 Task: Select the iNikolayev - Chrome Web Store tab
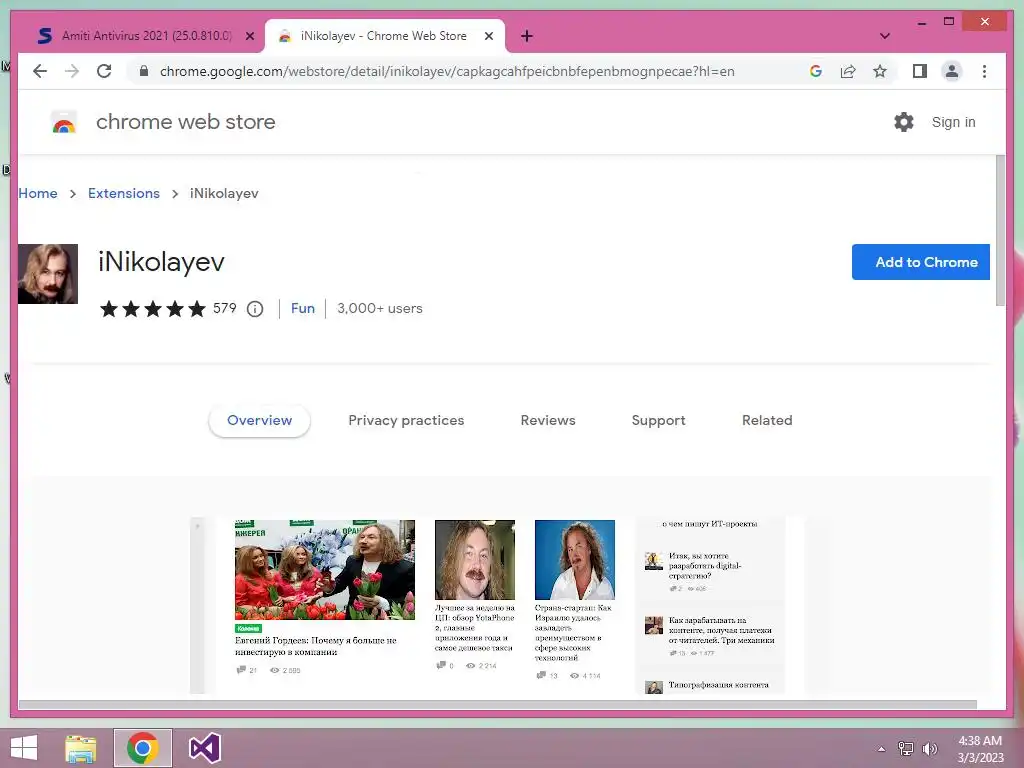click(384, 36)
